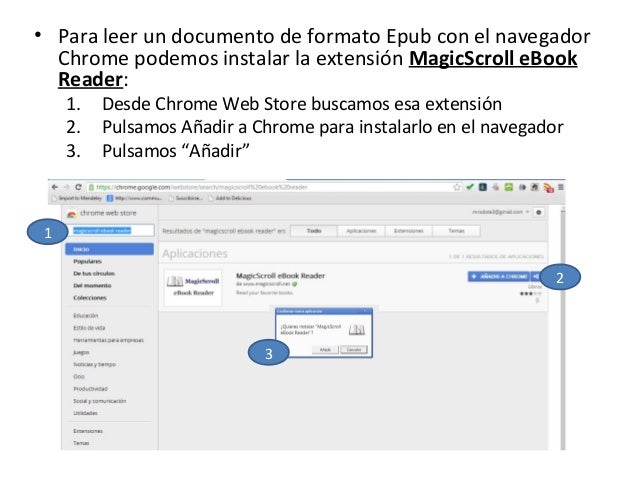This screenshot has height=479, width=638.
Task: Select the Aplicaciones filter tab
Action: 361,231
